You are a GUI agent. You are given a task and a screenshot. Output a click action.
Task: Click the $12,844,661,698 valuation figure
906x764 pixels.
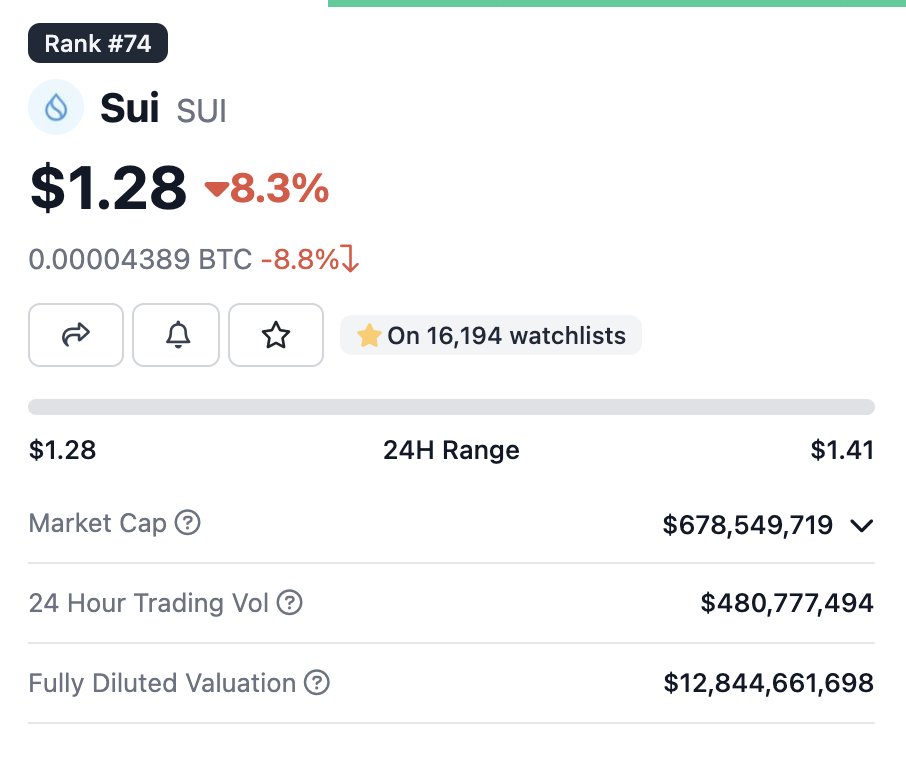[x=768, y=683]
